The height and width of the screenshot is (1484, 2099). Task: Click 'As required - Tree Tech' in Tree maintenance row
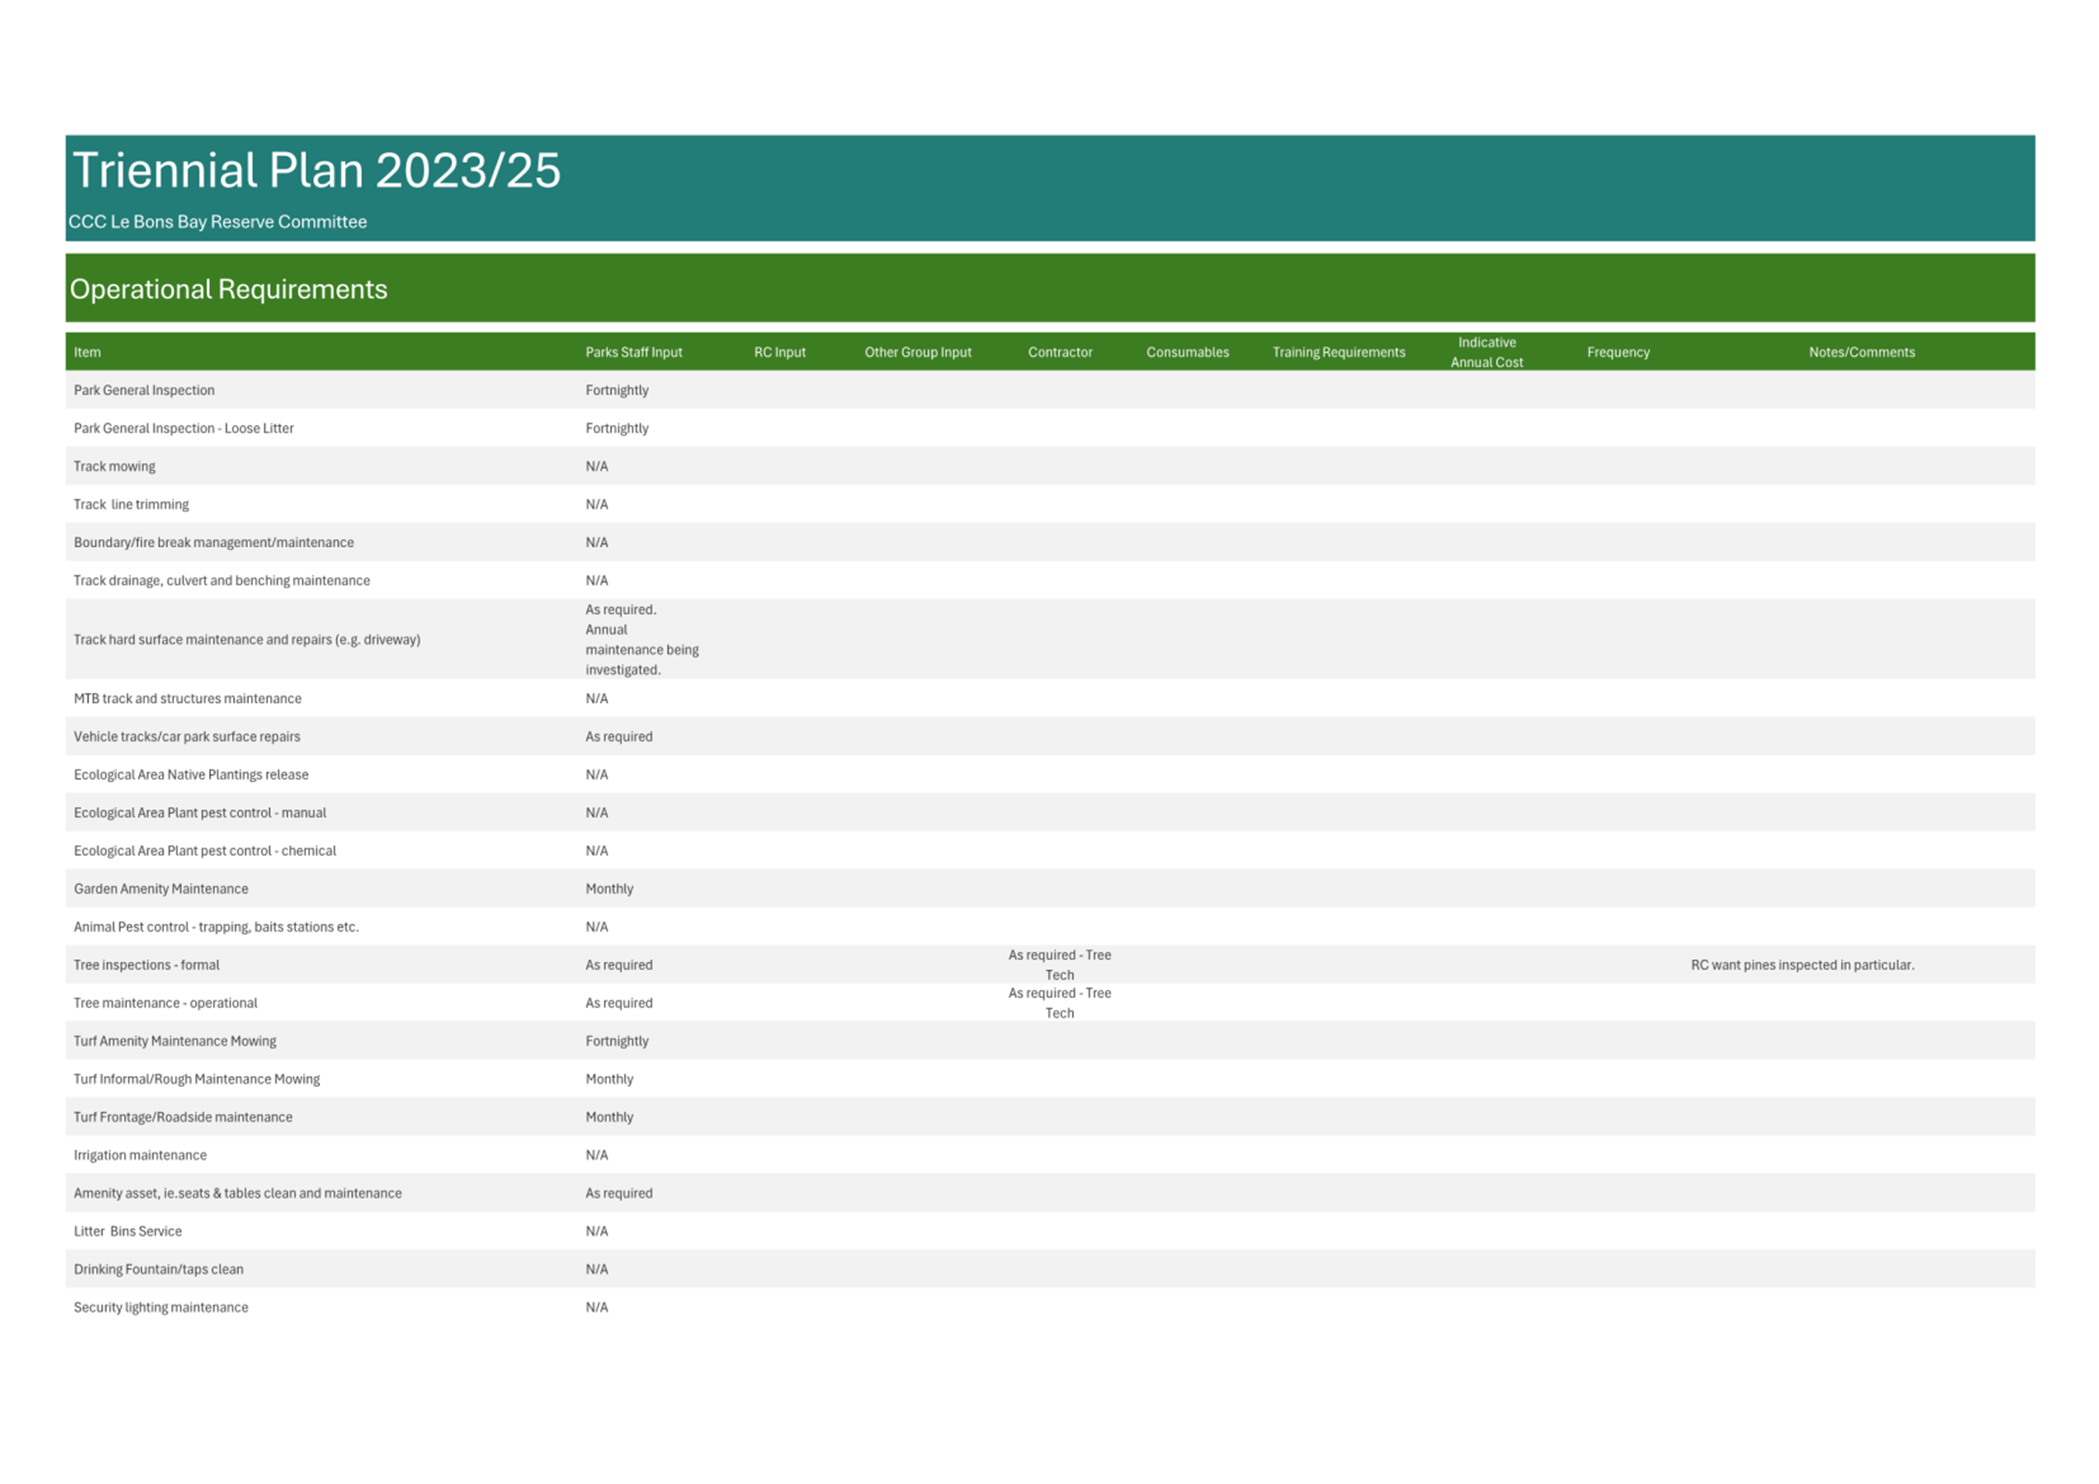click(1059, 1002)
